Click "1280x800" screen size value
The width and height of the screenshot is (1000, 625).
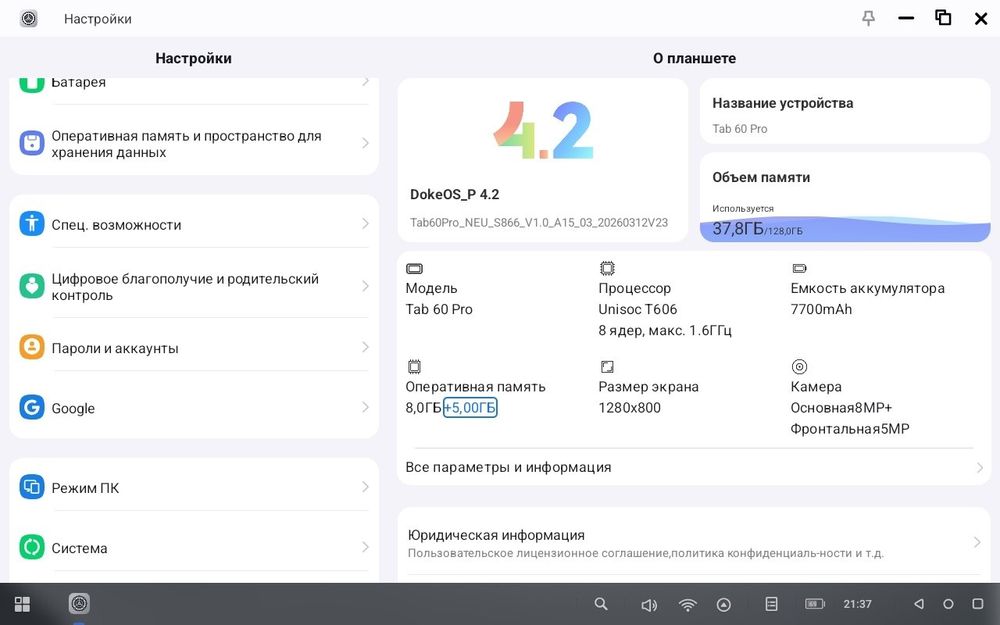(x=629, y=408)
